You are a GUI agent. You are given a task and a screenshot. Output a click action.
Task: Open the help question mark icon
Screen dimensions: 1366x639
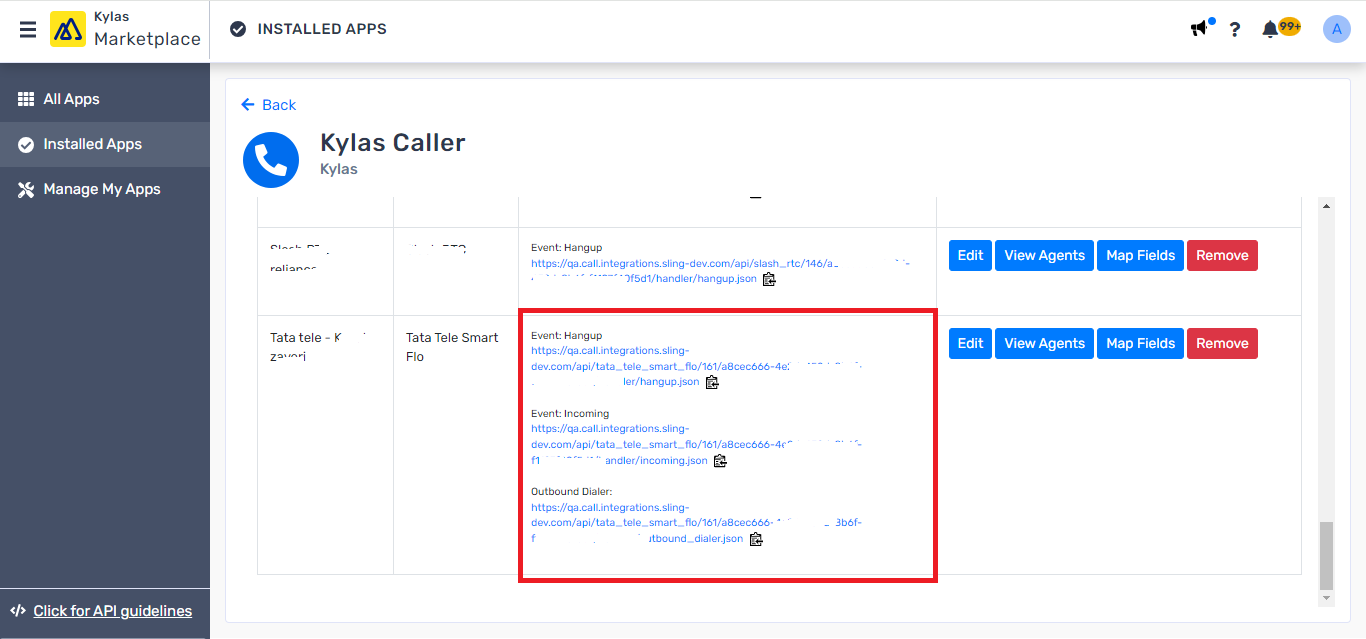pos(1235,30)
